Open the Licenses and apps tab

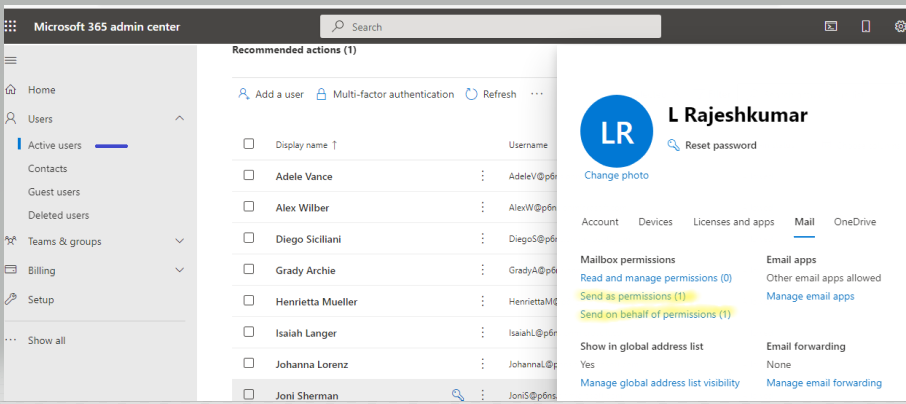coord(734,222)
